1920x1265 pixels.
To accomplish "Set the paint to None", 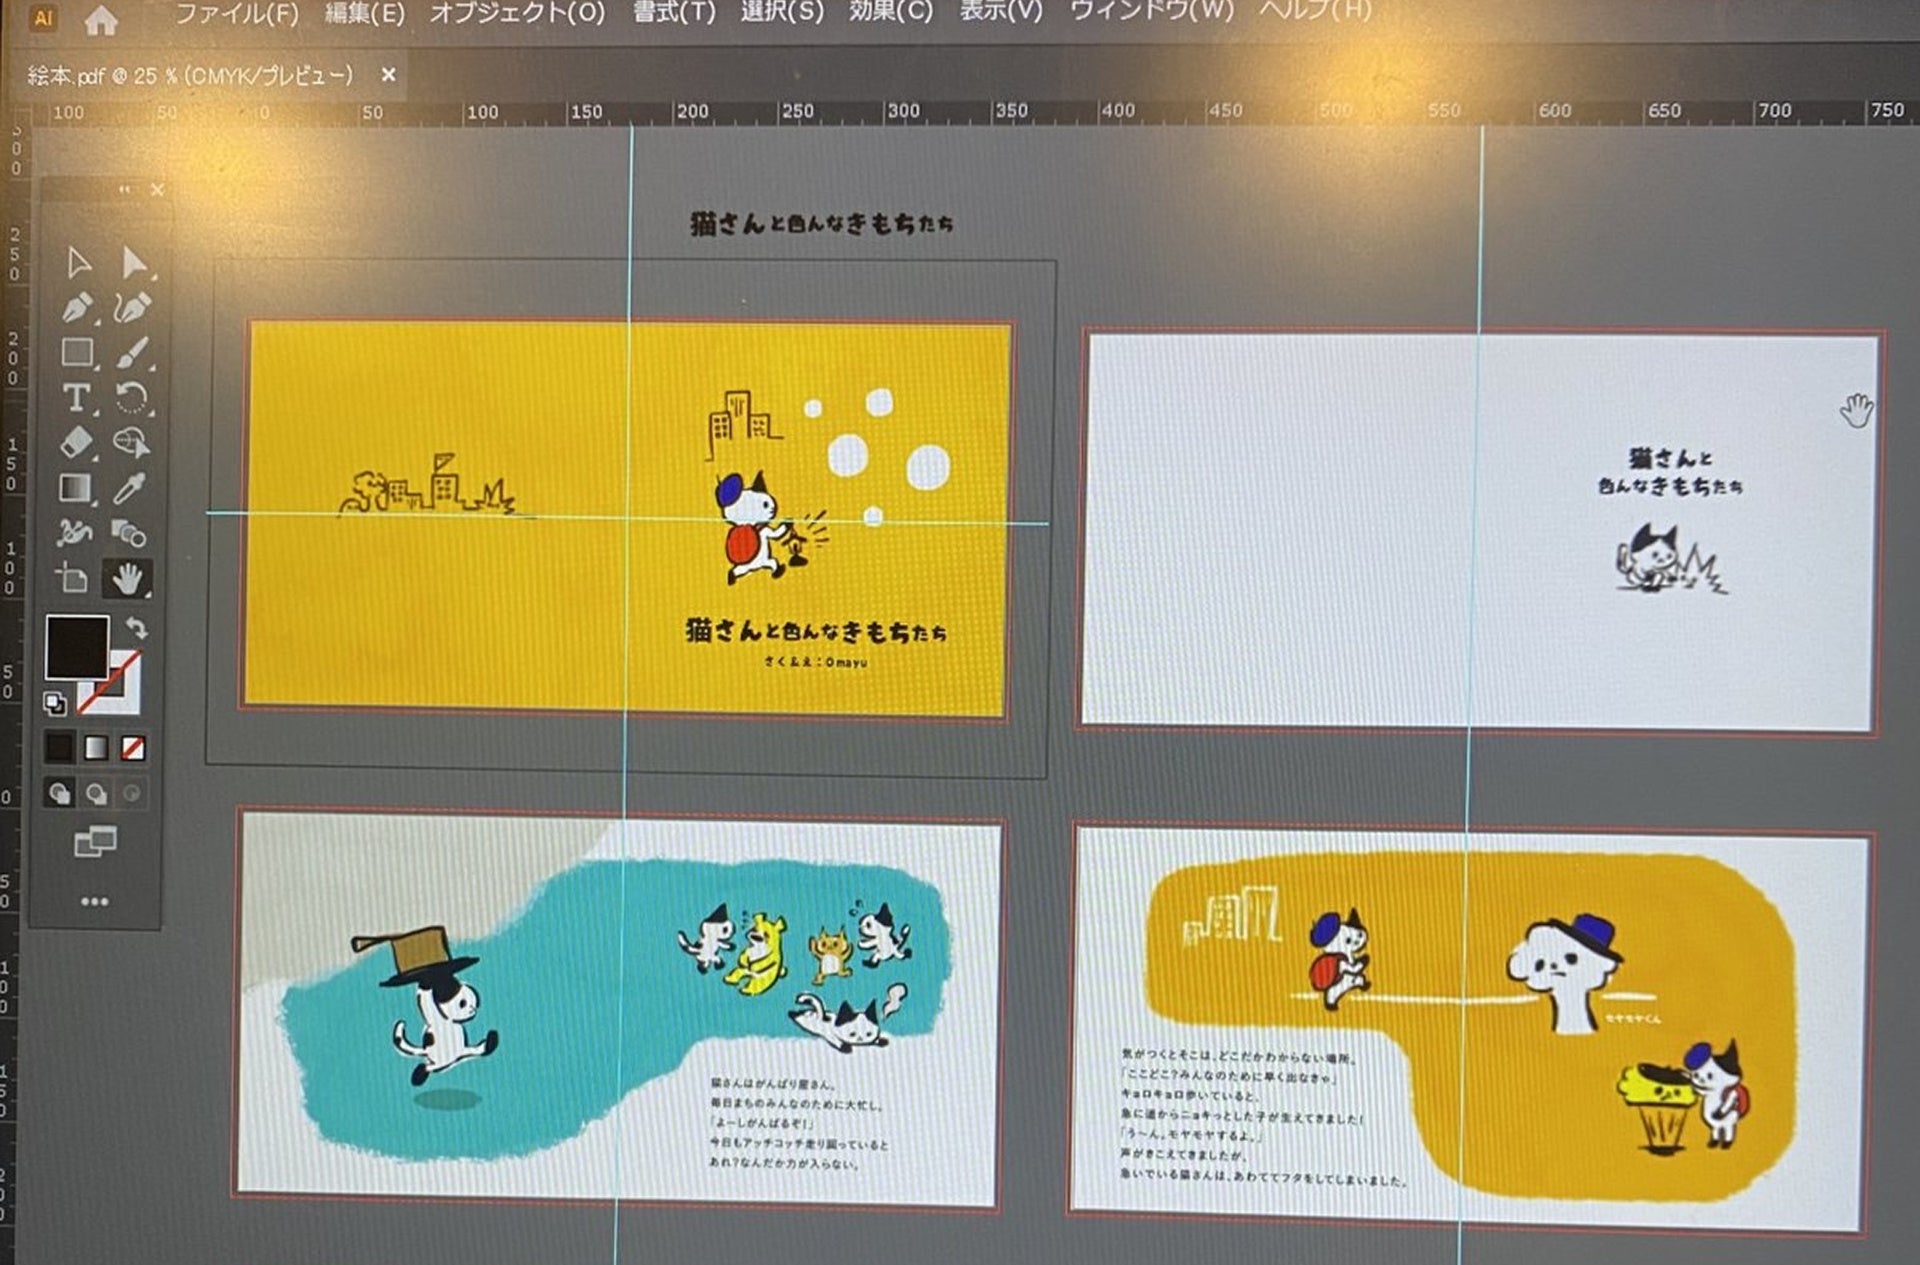I will 133,748.
